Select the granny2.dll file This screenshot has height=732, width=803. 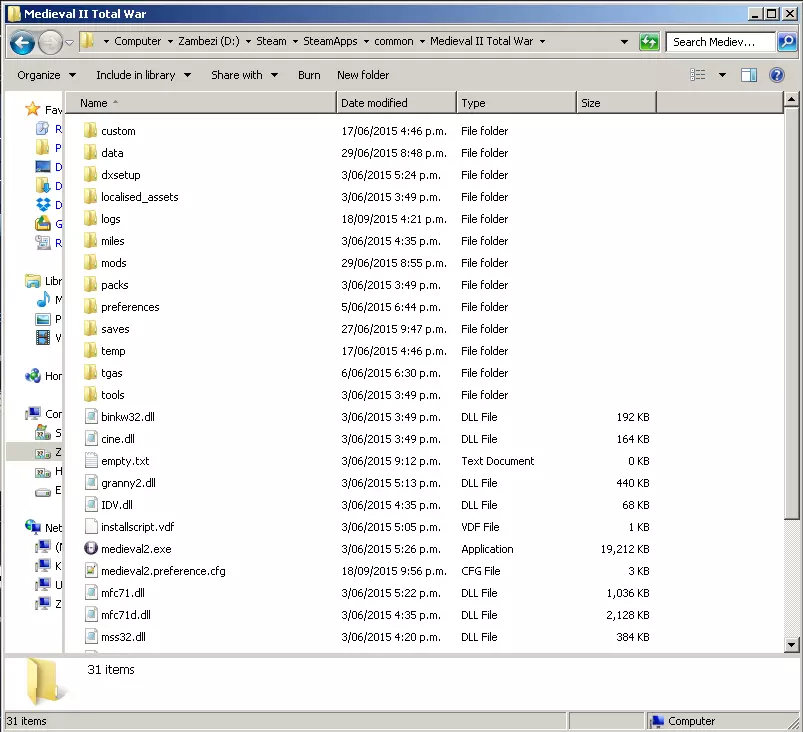point(128,483)
